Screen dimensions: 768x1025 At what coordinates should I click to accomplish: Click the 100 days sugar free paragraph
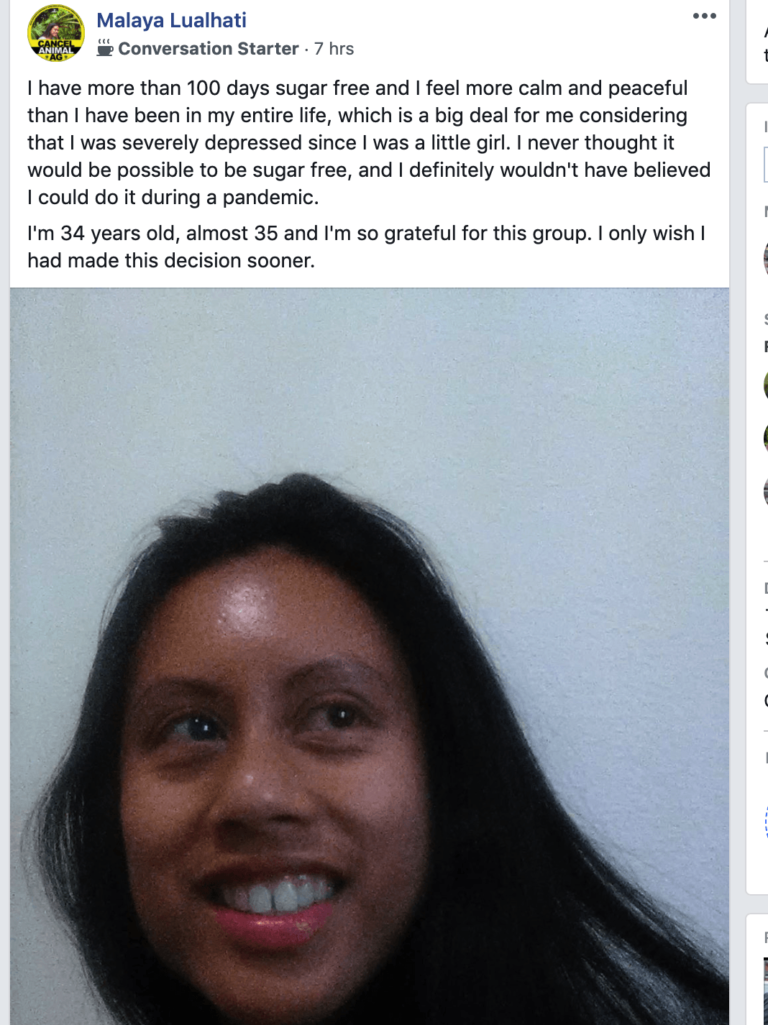[x=369, y=143]
